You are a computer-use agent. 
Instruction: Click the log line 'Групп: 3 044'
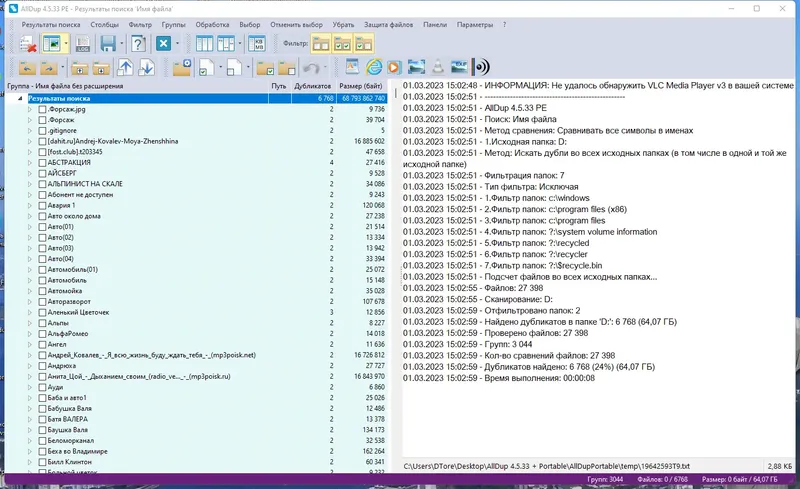pyautogui.click(x=467, y=345)
